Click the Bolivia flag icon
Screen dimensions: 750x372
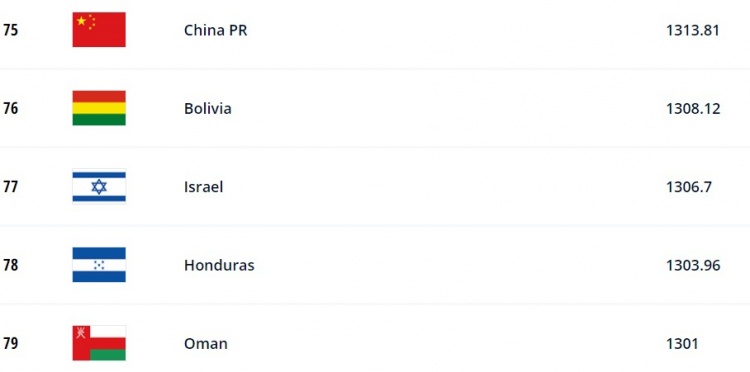click(99, 108)
